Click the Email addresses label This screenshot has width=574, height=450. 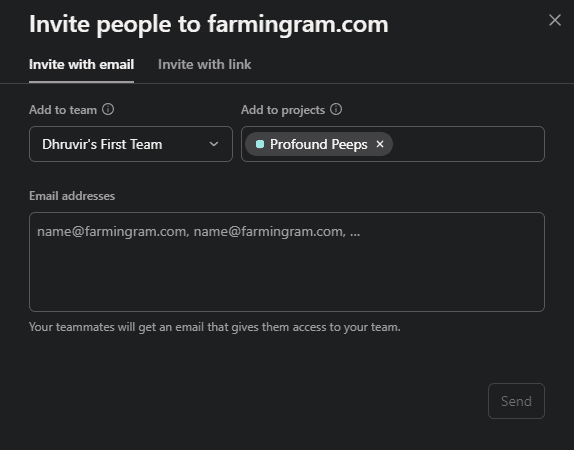point(72,196)
